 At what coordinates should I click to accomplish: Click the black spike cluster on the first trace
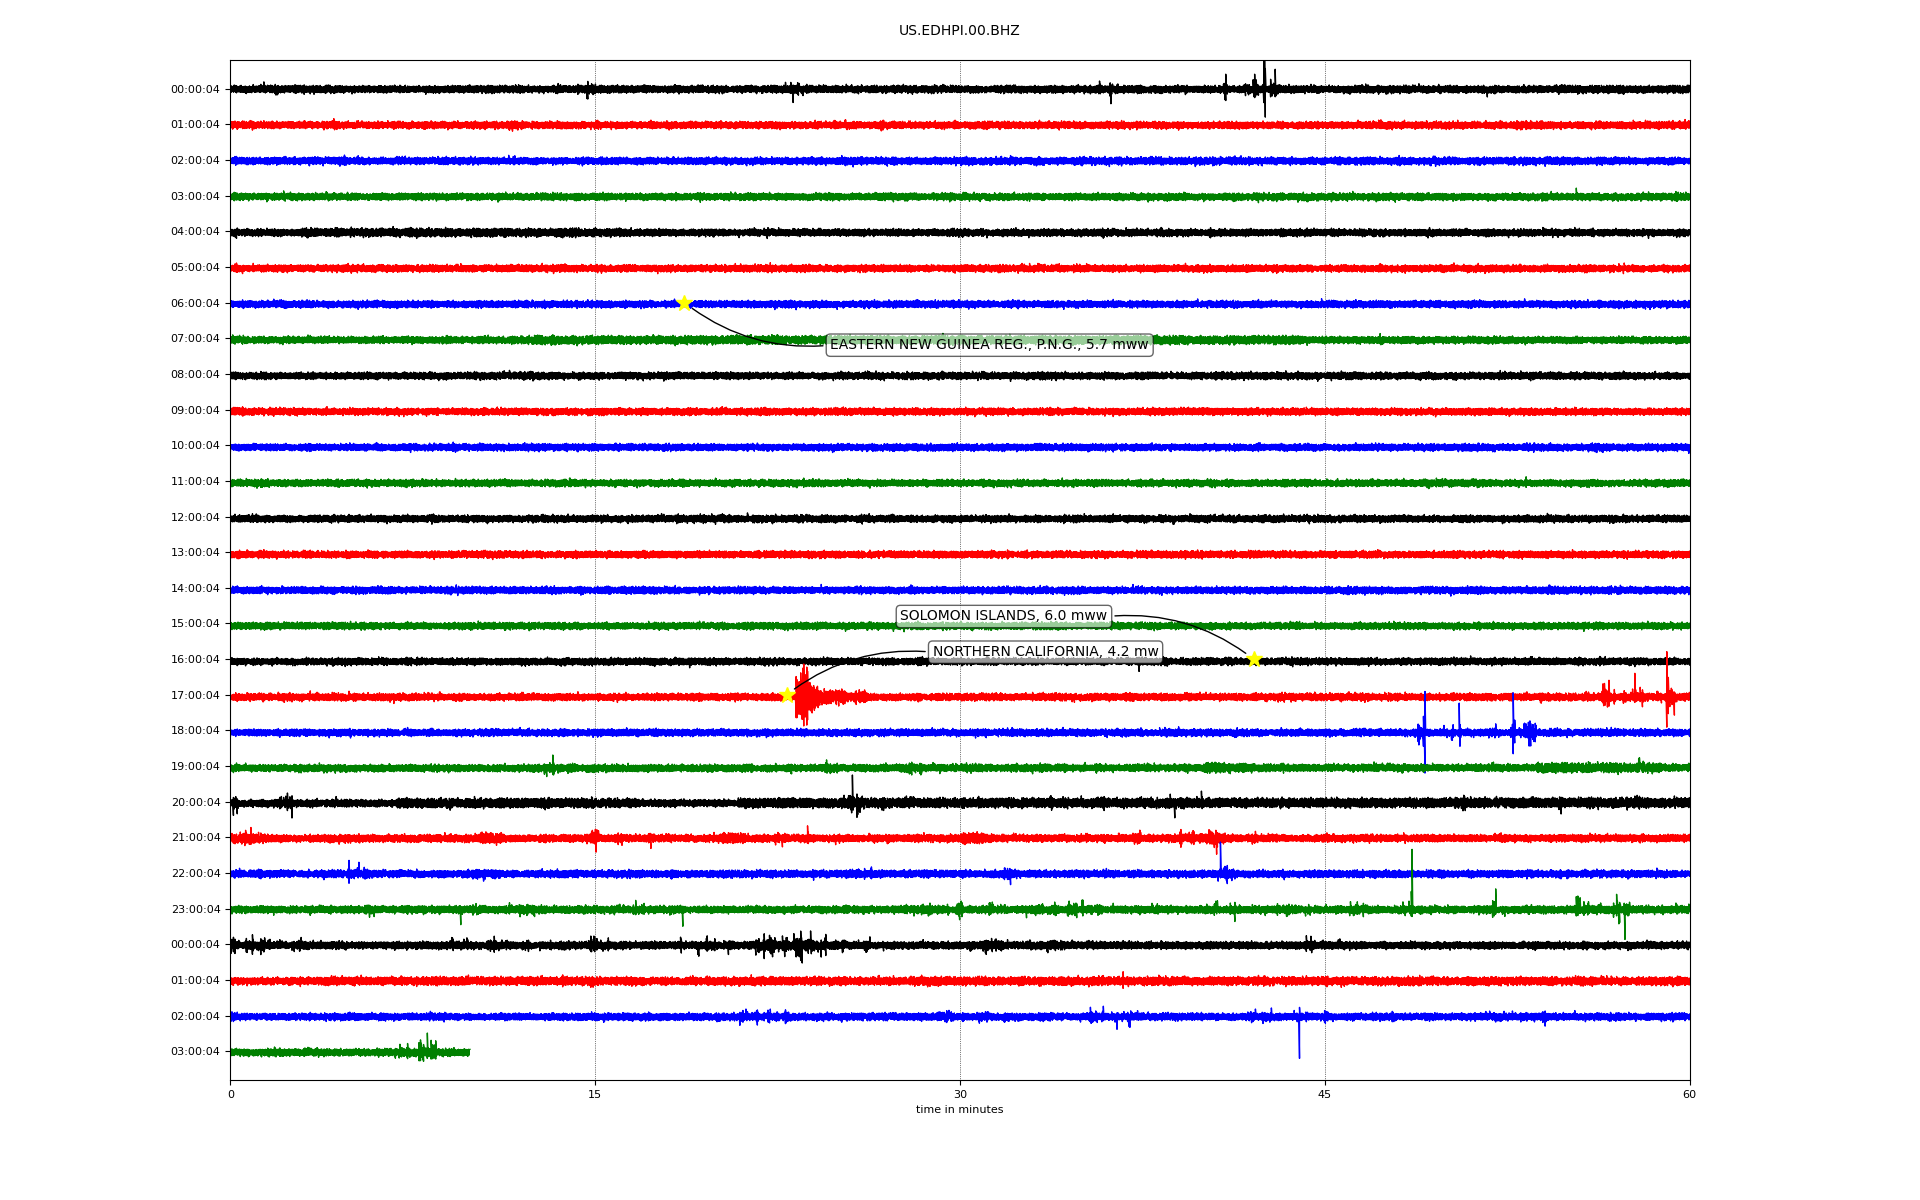pos(1262,88)
